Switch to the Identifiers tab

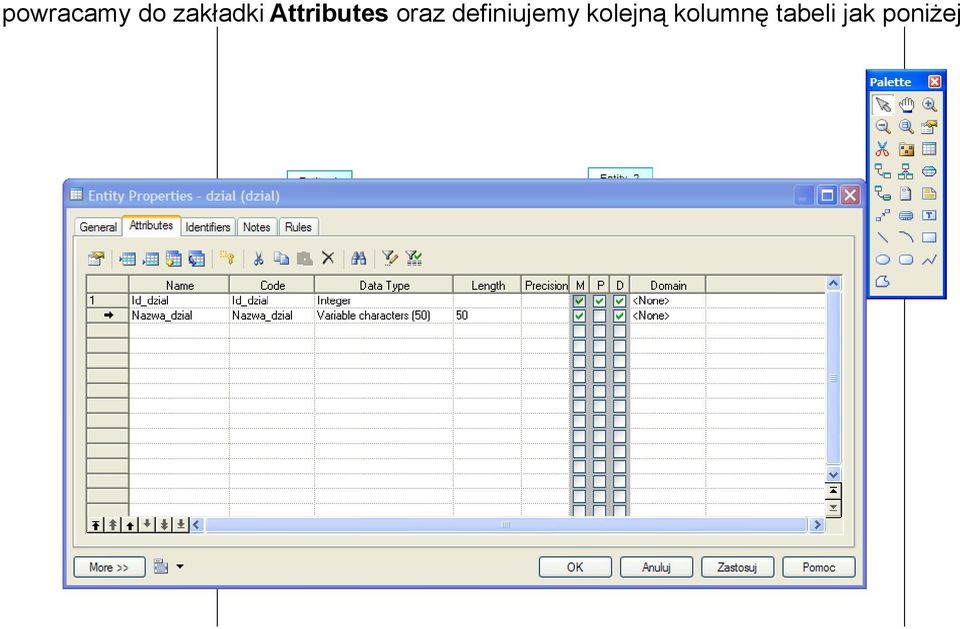[208, 227]
